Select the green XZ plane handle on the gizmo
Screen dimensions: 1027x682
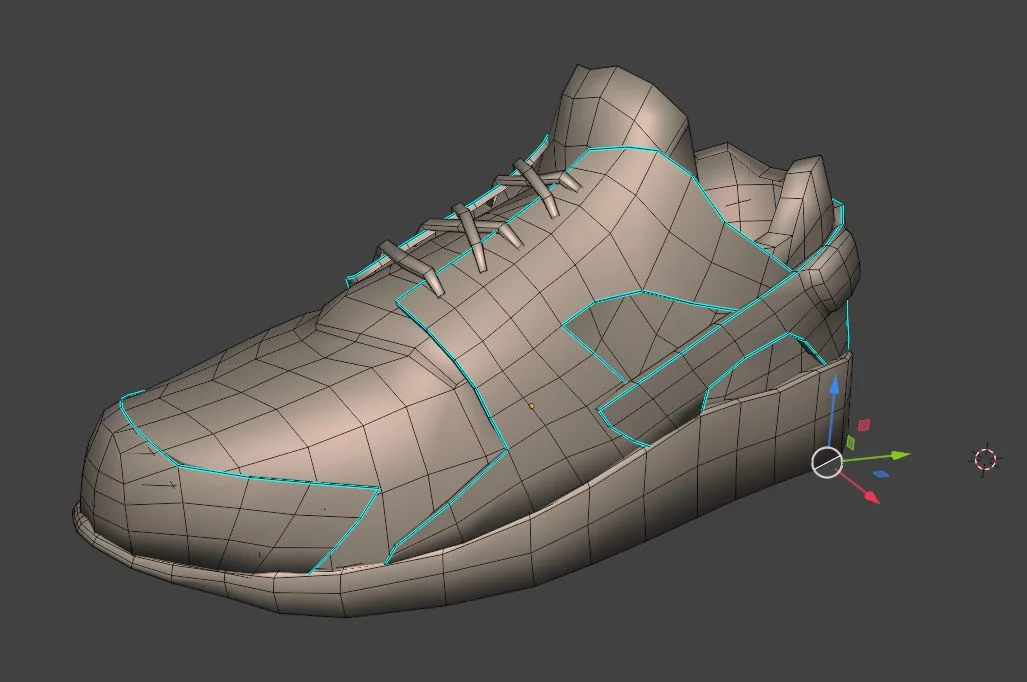851,442
